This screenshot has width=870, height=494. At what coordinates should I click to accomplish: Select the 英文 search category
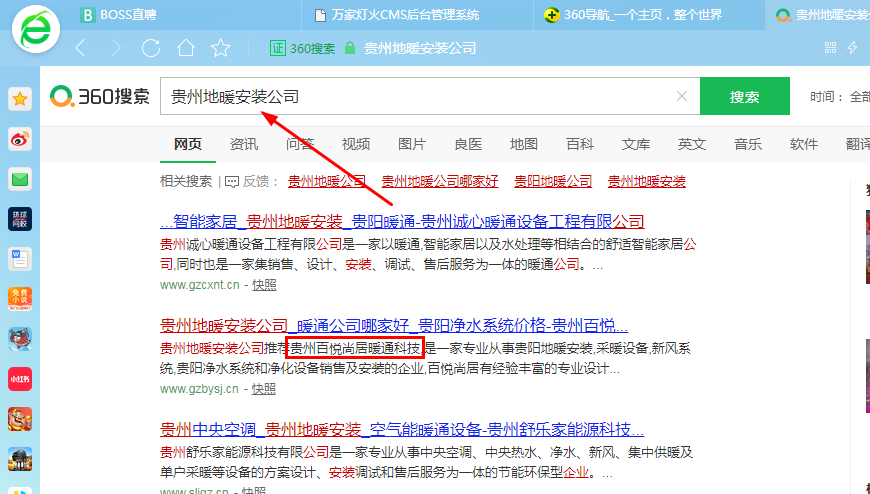click(692, 144)
